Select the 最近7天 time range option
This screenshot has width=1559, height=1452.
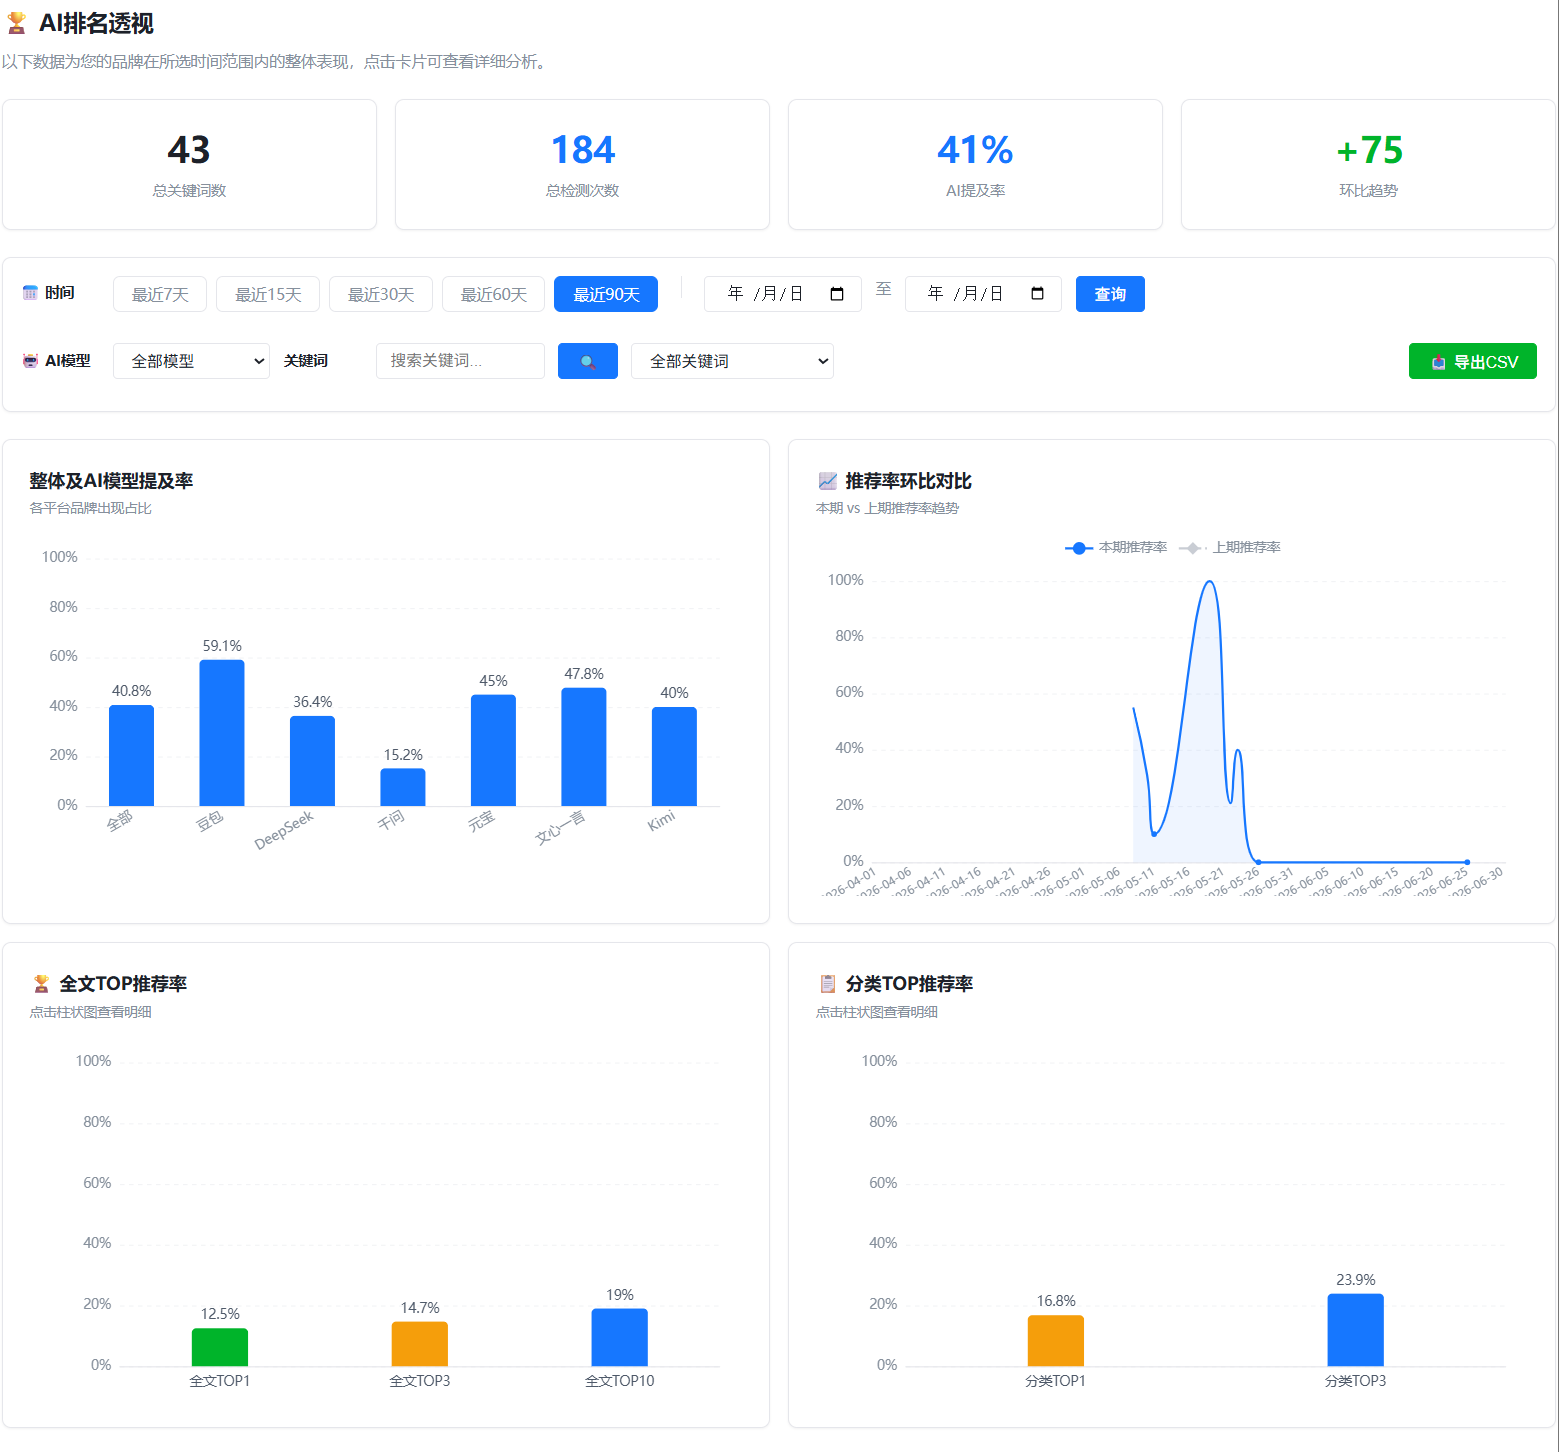160,294
